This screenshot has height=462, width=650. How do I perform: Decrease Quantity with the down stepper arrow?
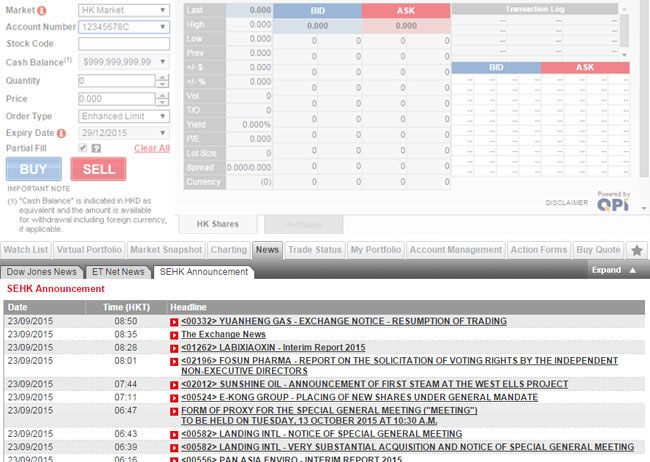coord(162,84)
